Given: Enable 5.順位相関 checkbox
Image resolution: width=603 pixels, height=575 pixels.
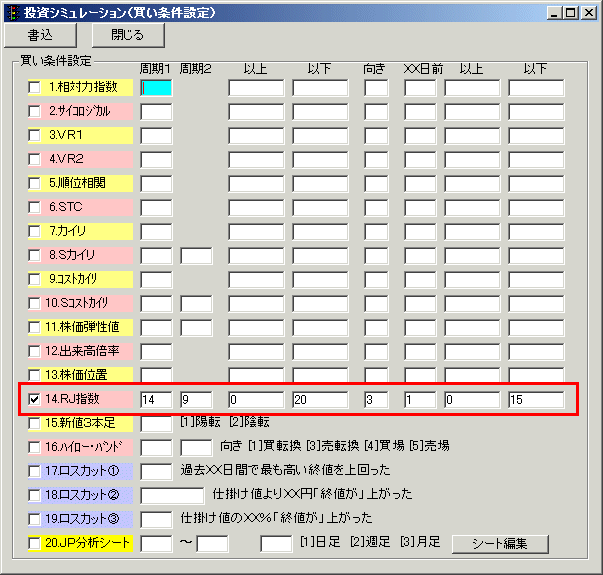Looking at the screenshot, I should pyautogui.click(x=34, y=183).
